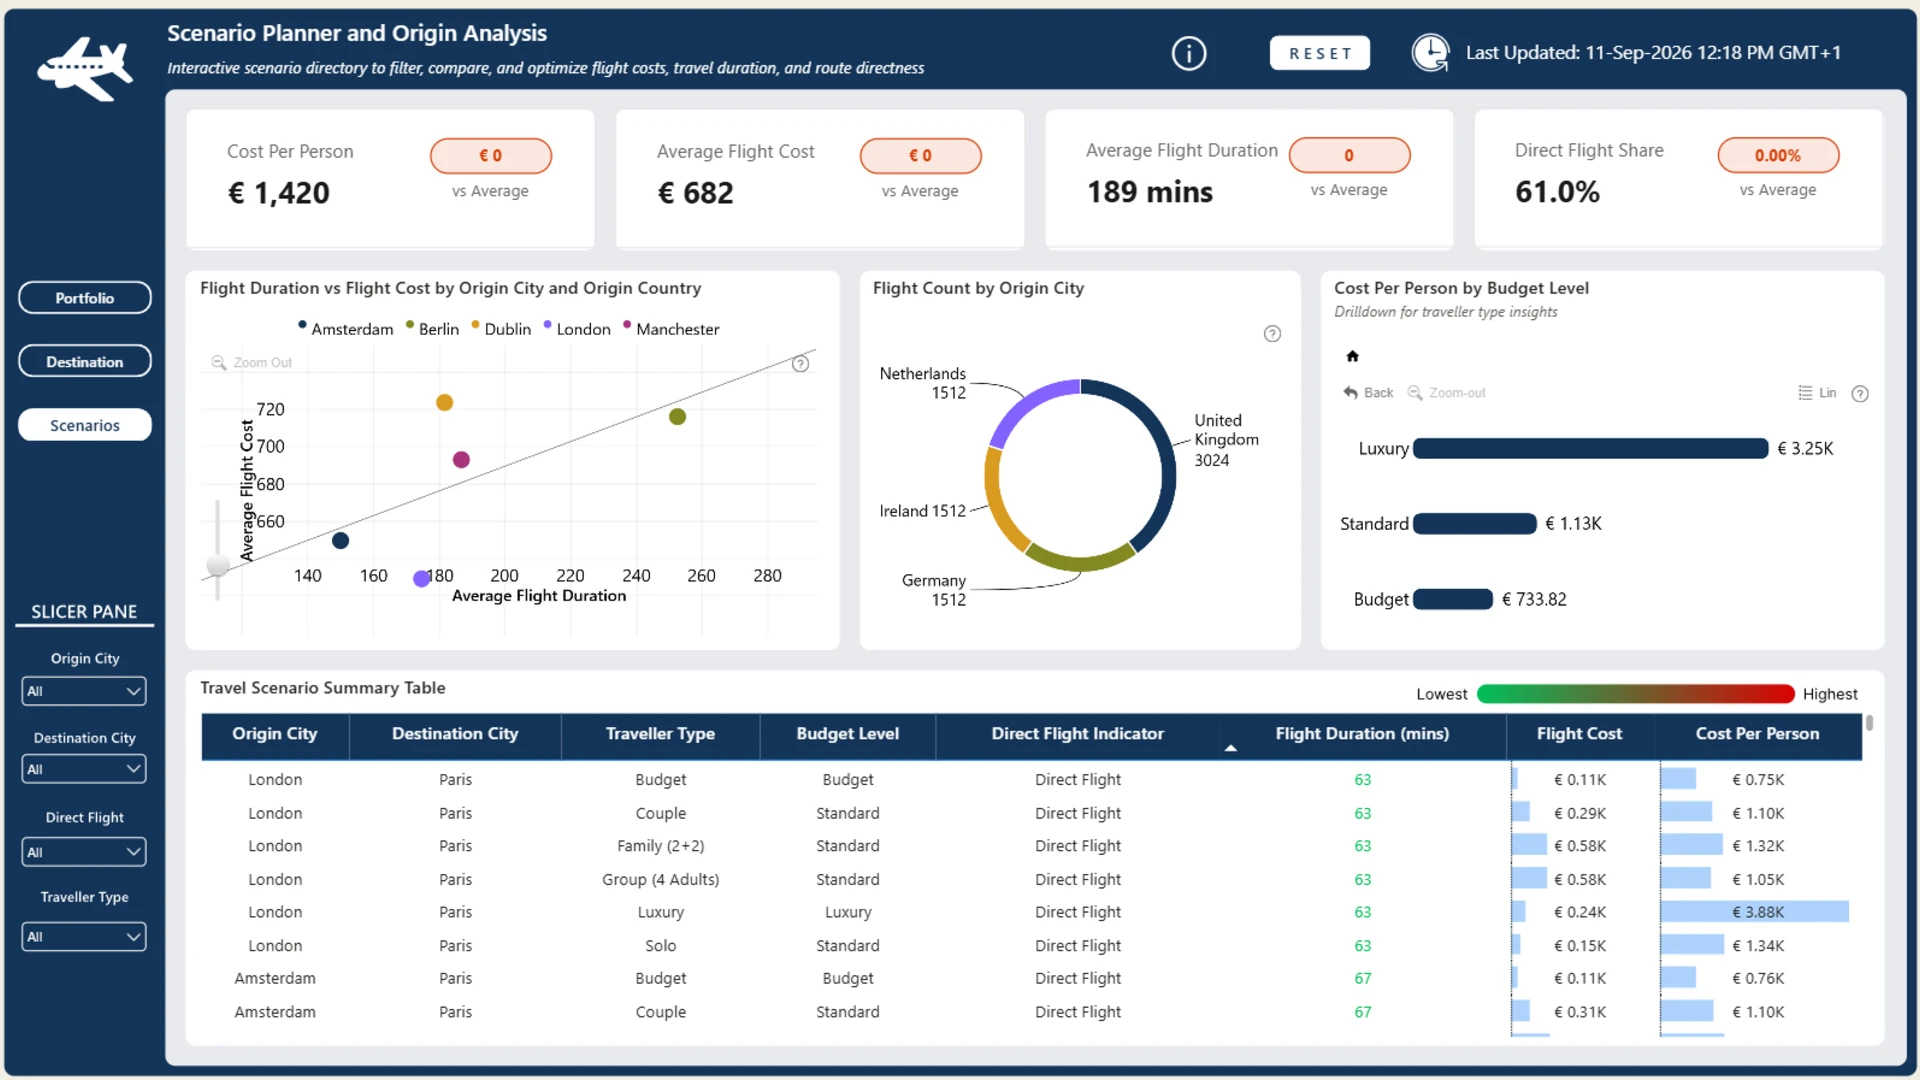The height and width of the screenshot is (1080, 1920).
Task: Click the 0.00% vs Average badge
Action: click(x=1778, y=155)
